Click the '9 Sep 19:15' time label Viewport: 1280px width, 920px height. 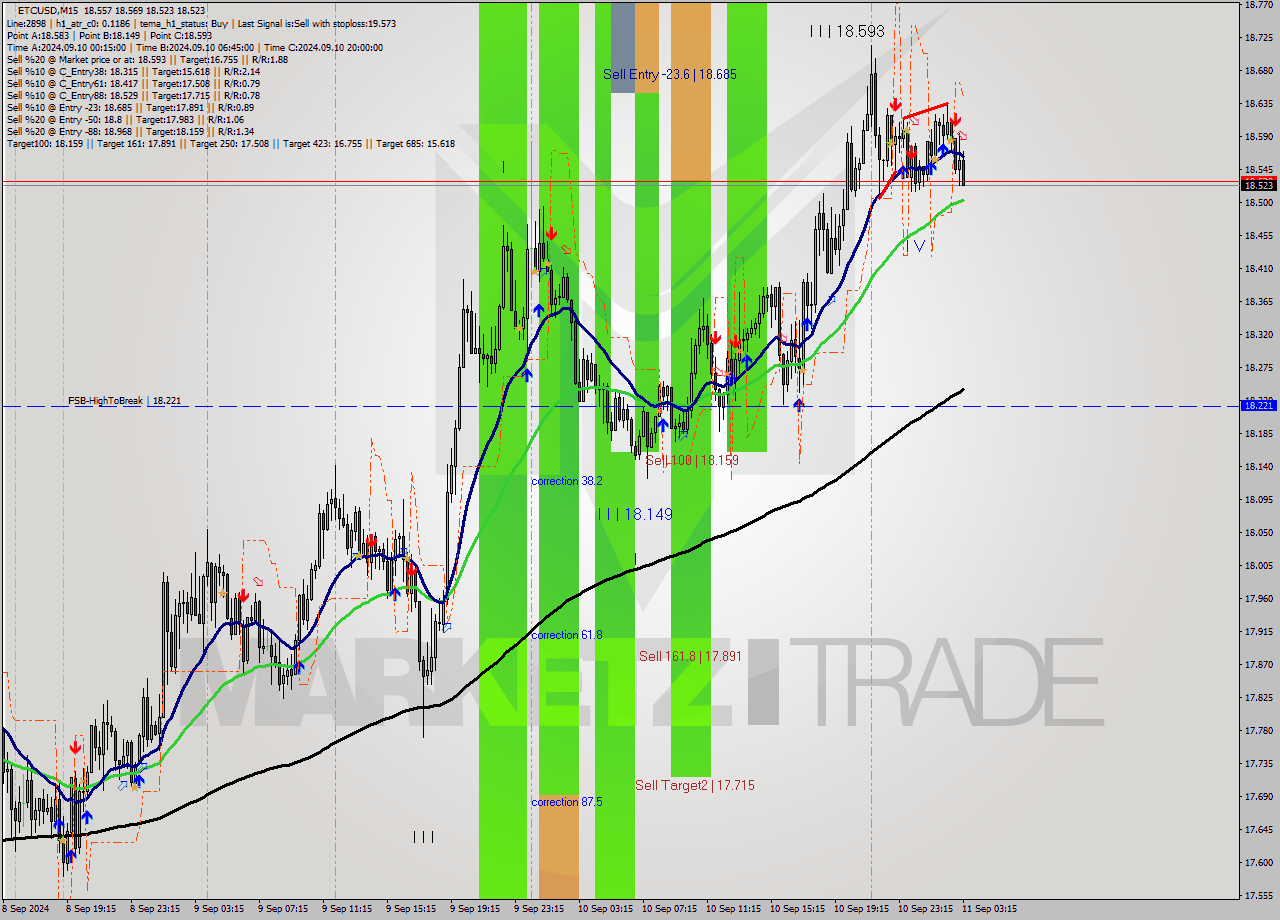pos(475,909)
